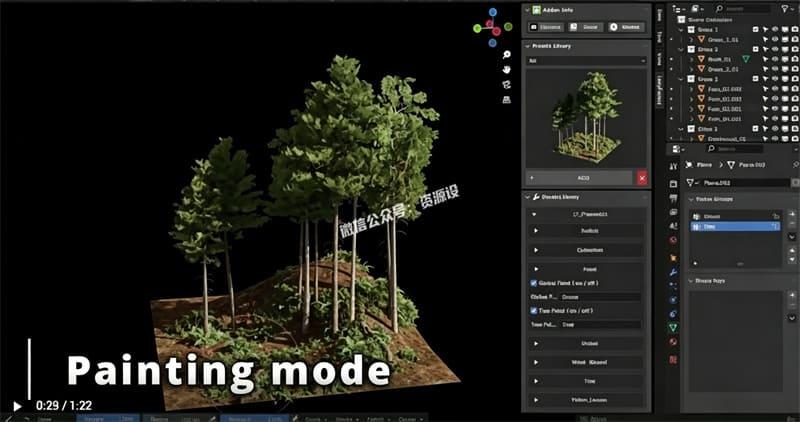The height and width of the screenshot is (422, 800).
Task: Toggle eye visibility for first outliner collection
Action: (775, 30)
